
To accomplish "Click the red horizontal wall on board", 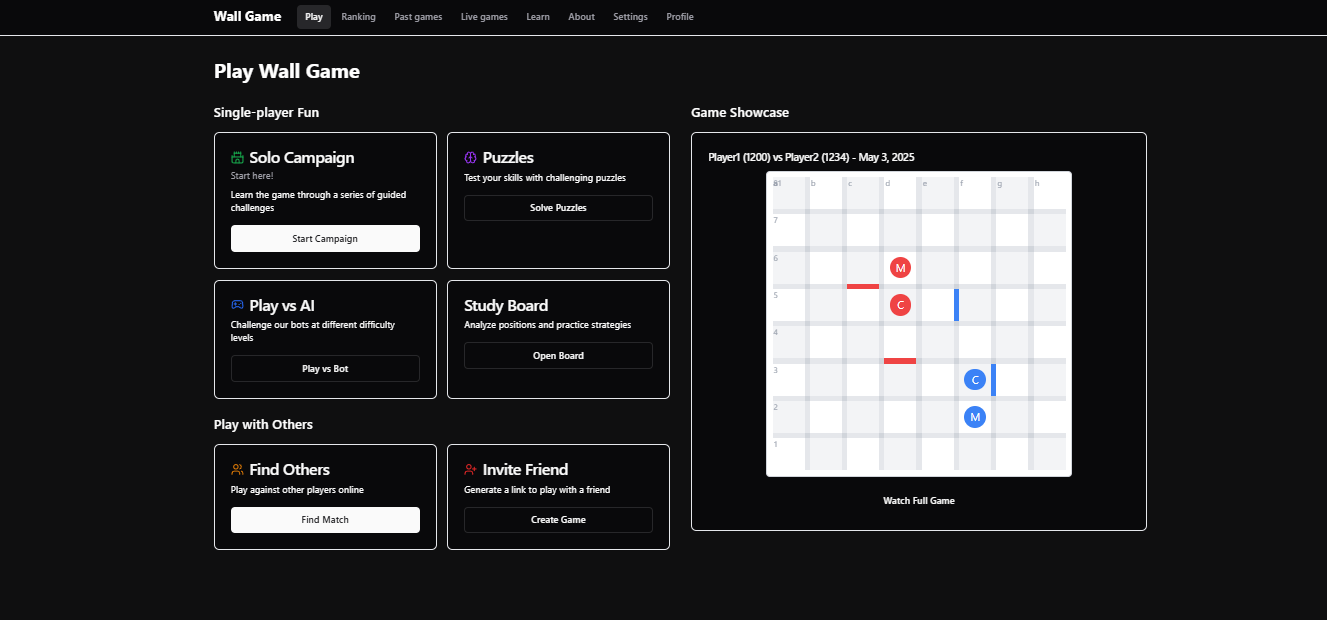I will coord(863,287).
